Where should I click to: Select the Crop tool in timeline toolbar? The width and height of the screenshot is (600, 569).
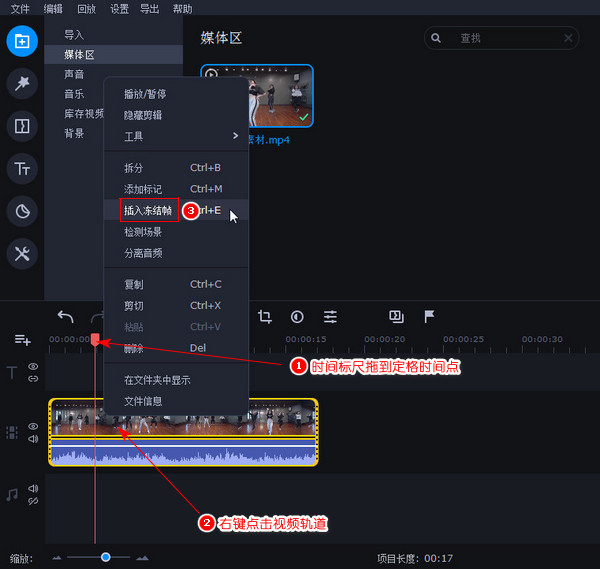[x=265, y=317]
